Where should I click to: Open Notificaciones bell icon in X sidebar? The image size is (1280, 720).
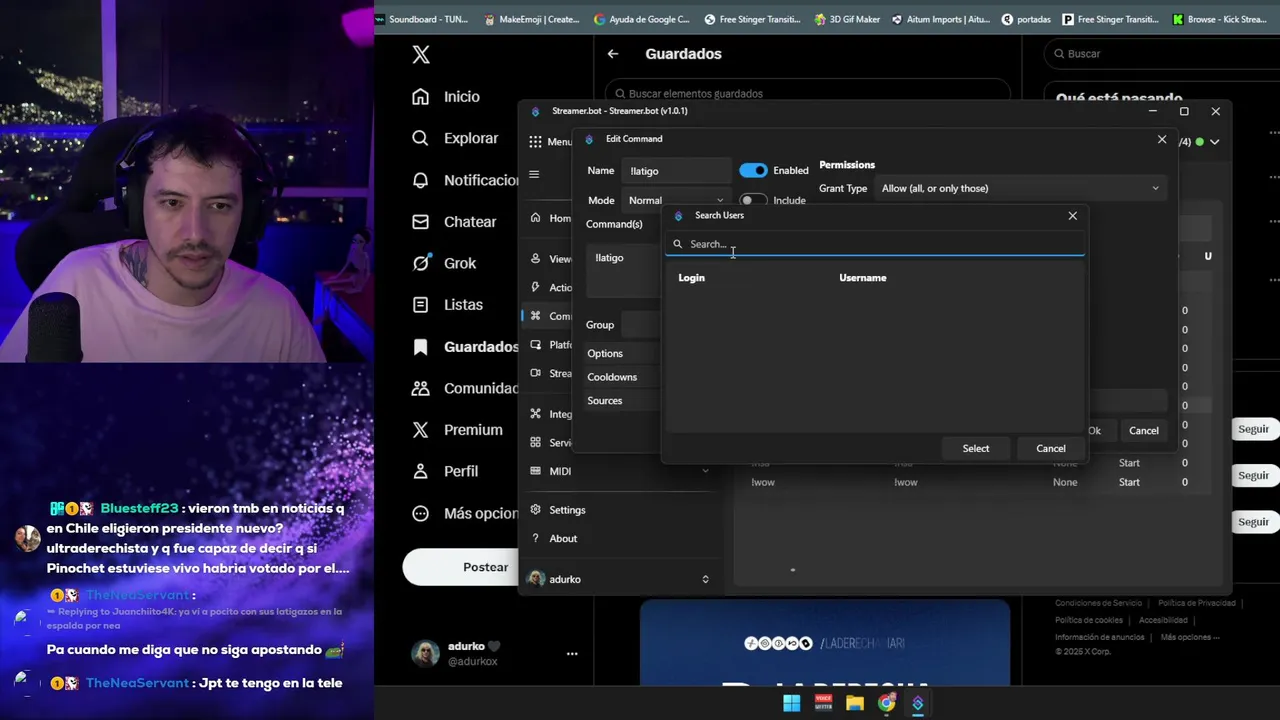tap(421, 180)
